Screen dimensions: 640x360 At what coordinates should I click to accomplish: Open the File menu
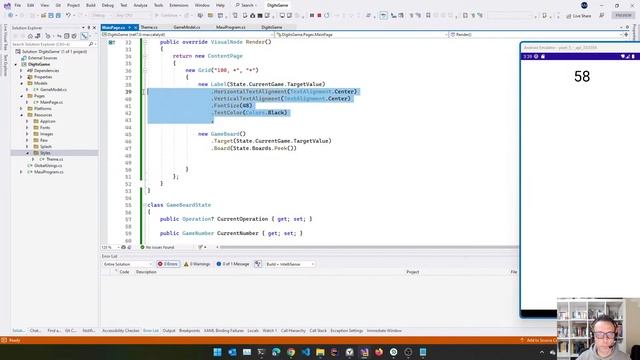tap(18, 5)
